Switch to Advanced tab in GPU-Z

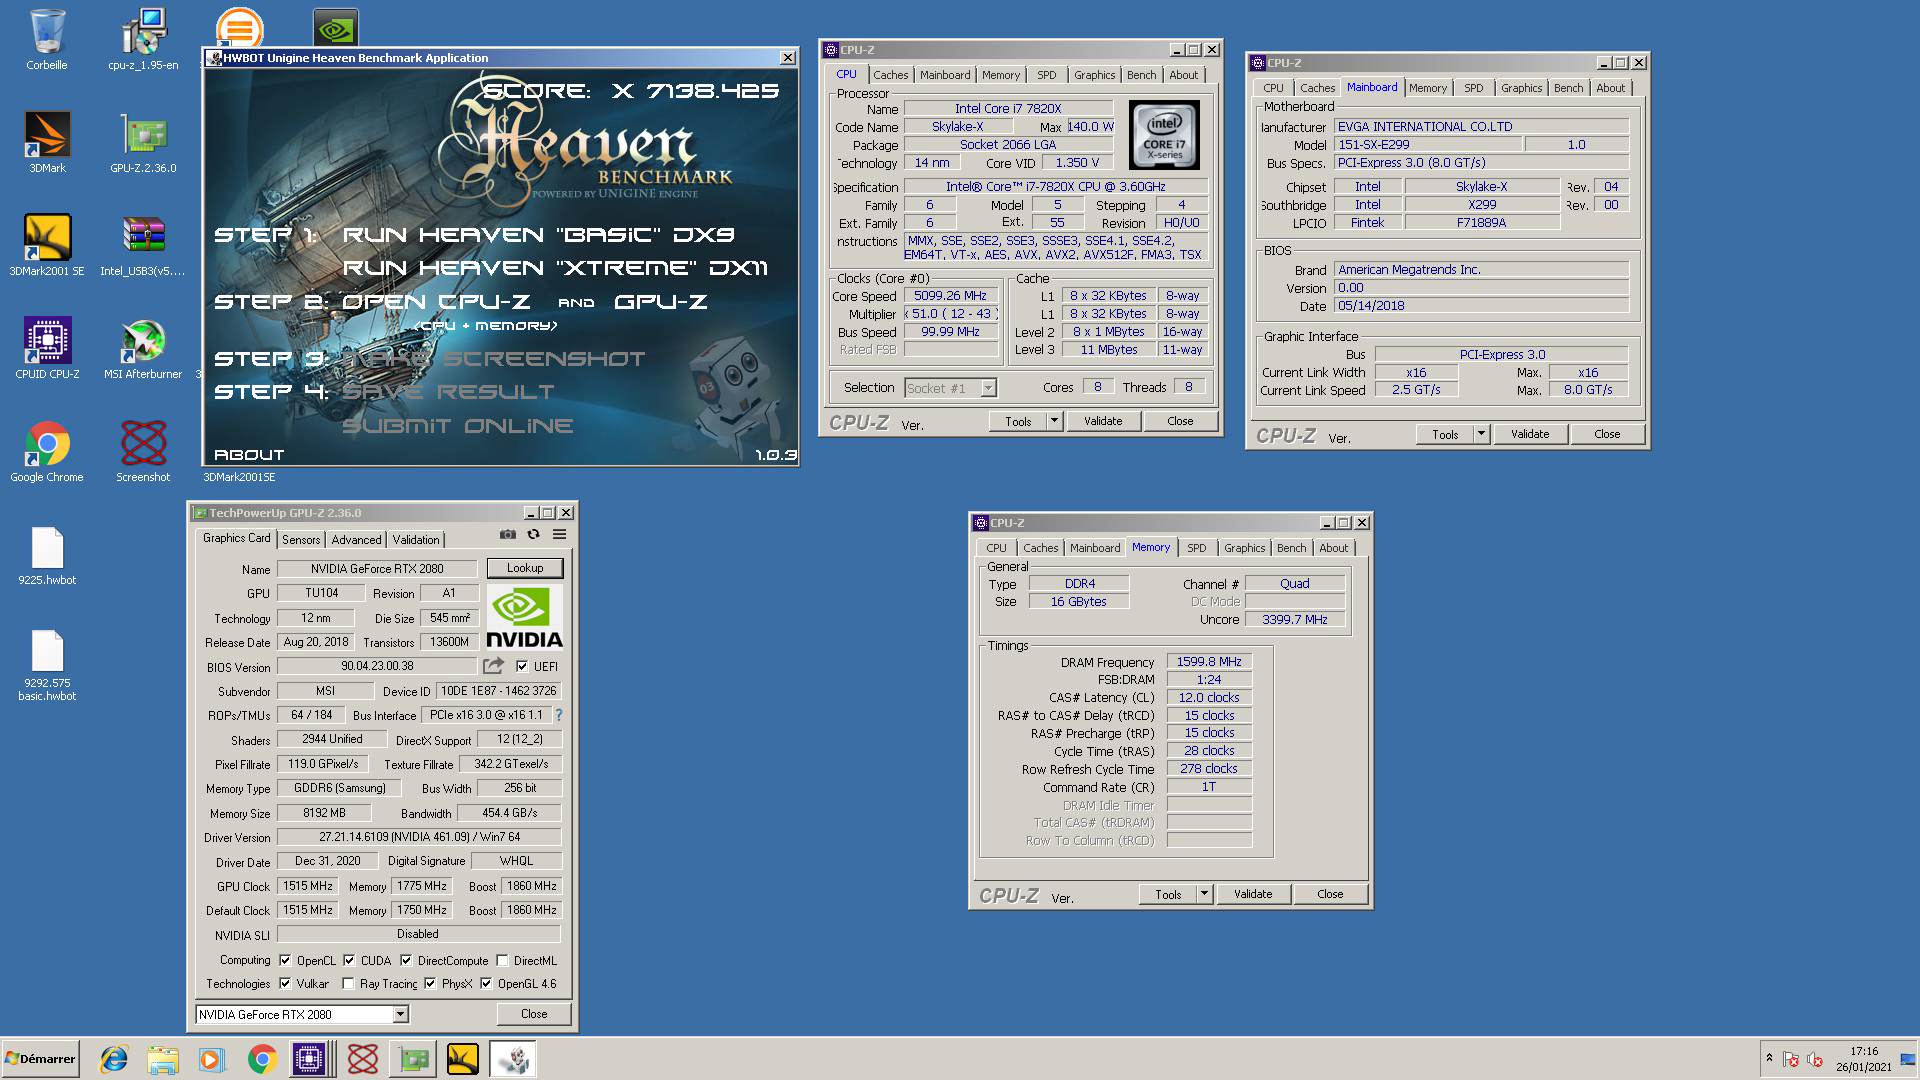(356, 540)
